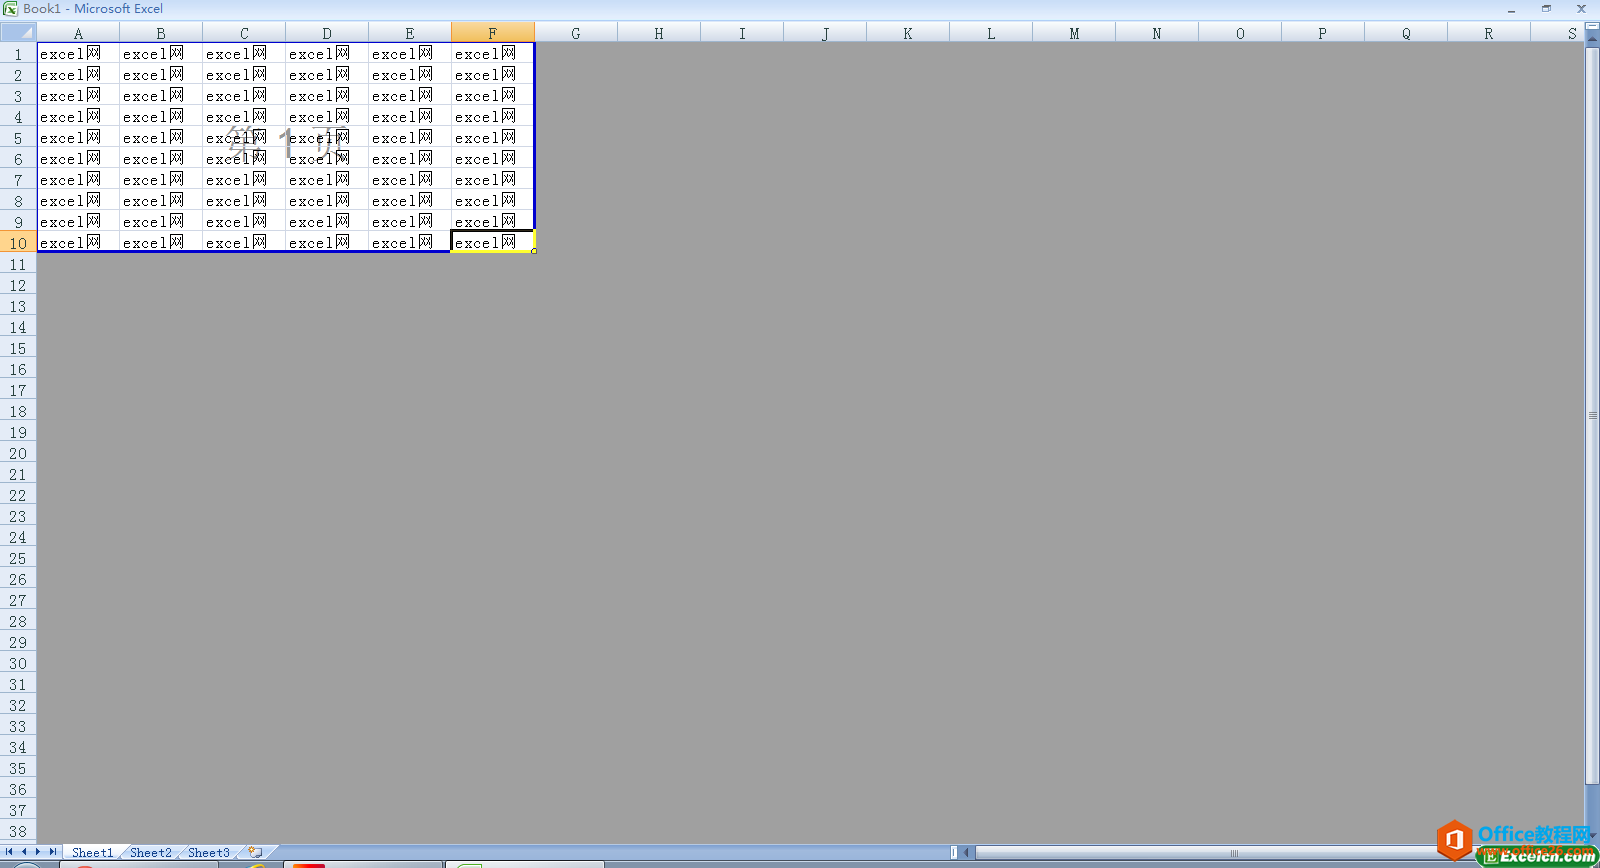Select row 38 header
This screenshot has width=1600, height=868.
[x=18, y=831]
